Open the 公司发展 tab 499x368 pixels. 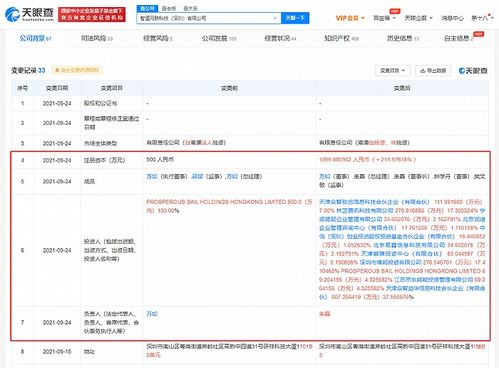[219, 38]
